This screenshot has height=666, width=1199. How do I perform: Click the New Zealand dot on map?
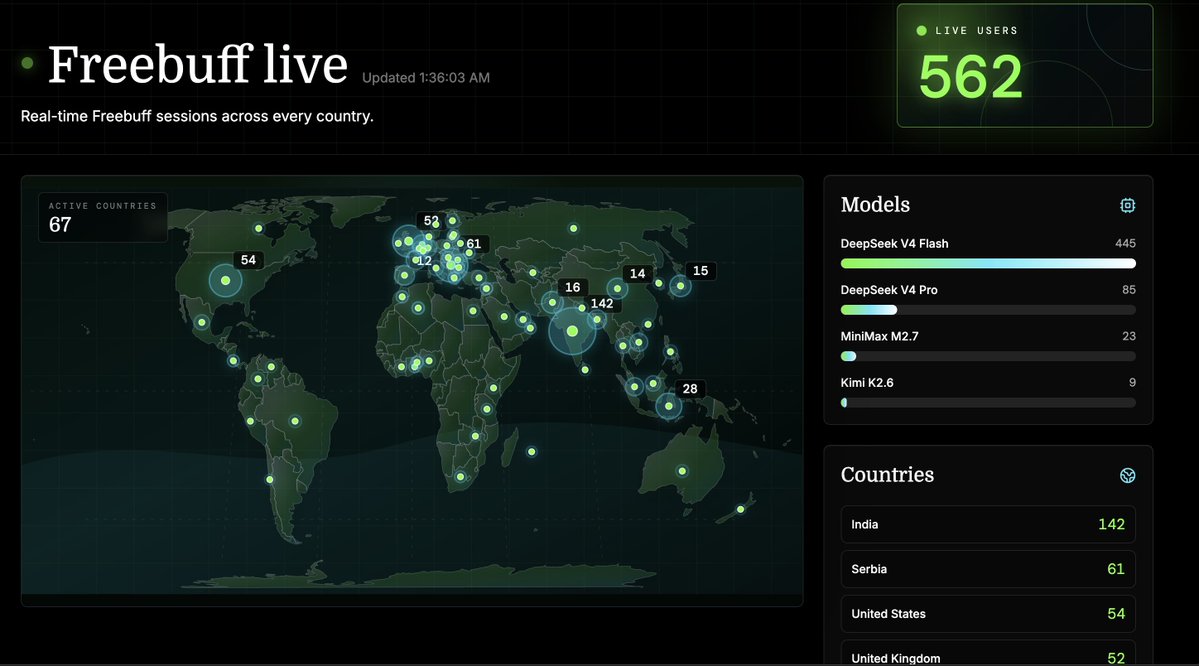[740, 509]
